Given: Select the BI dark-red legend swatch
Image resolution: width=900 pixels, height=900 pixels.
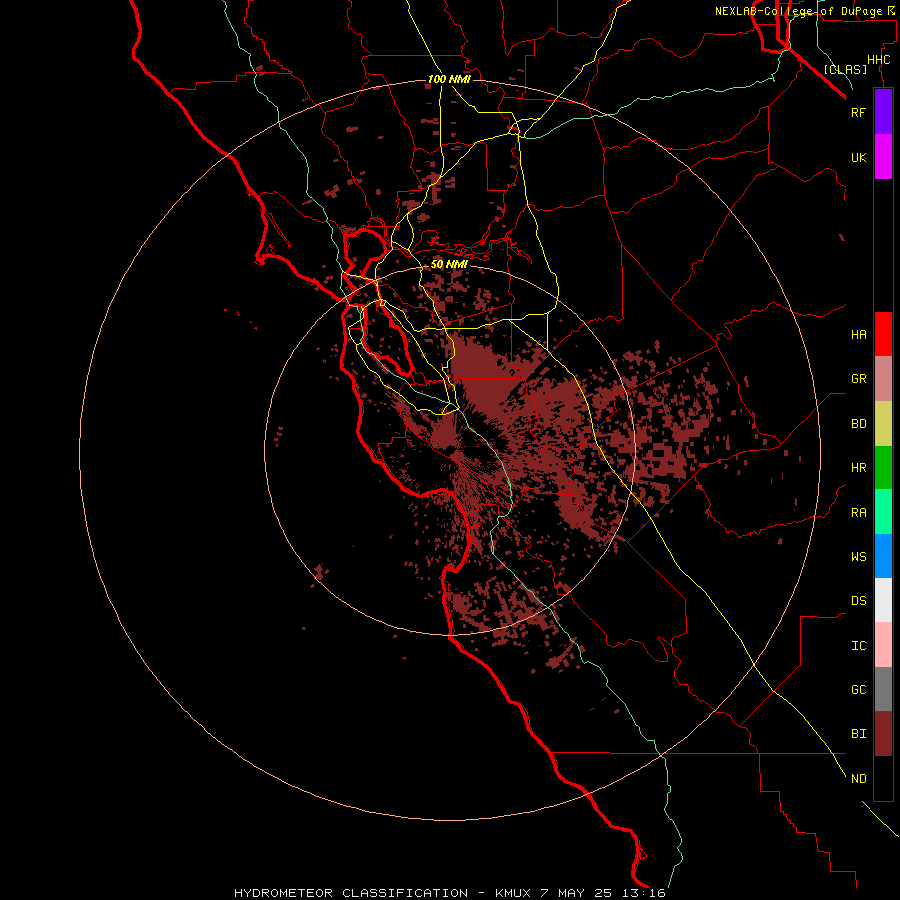Looking at the screenshot, I should pos(883,734).
